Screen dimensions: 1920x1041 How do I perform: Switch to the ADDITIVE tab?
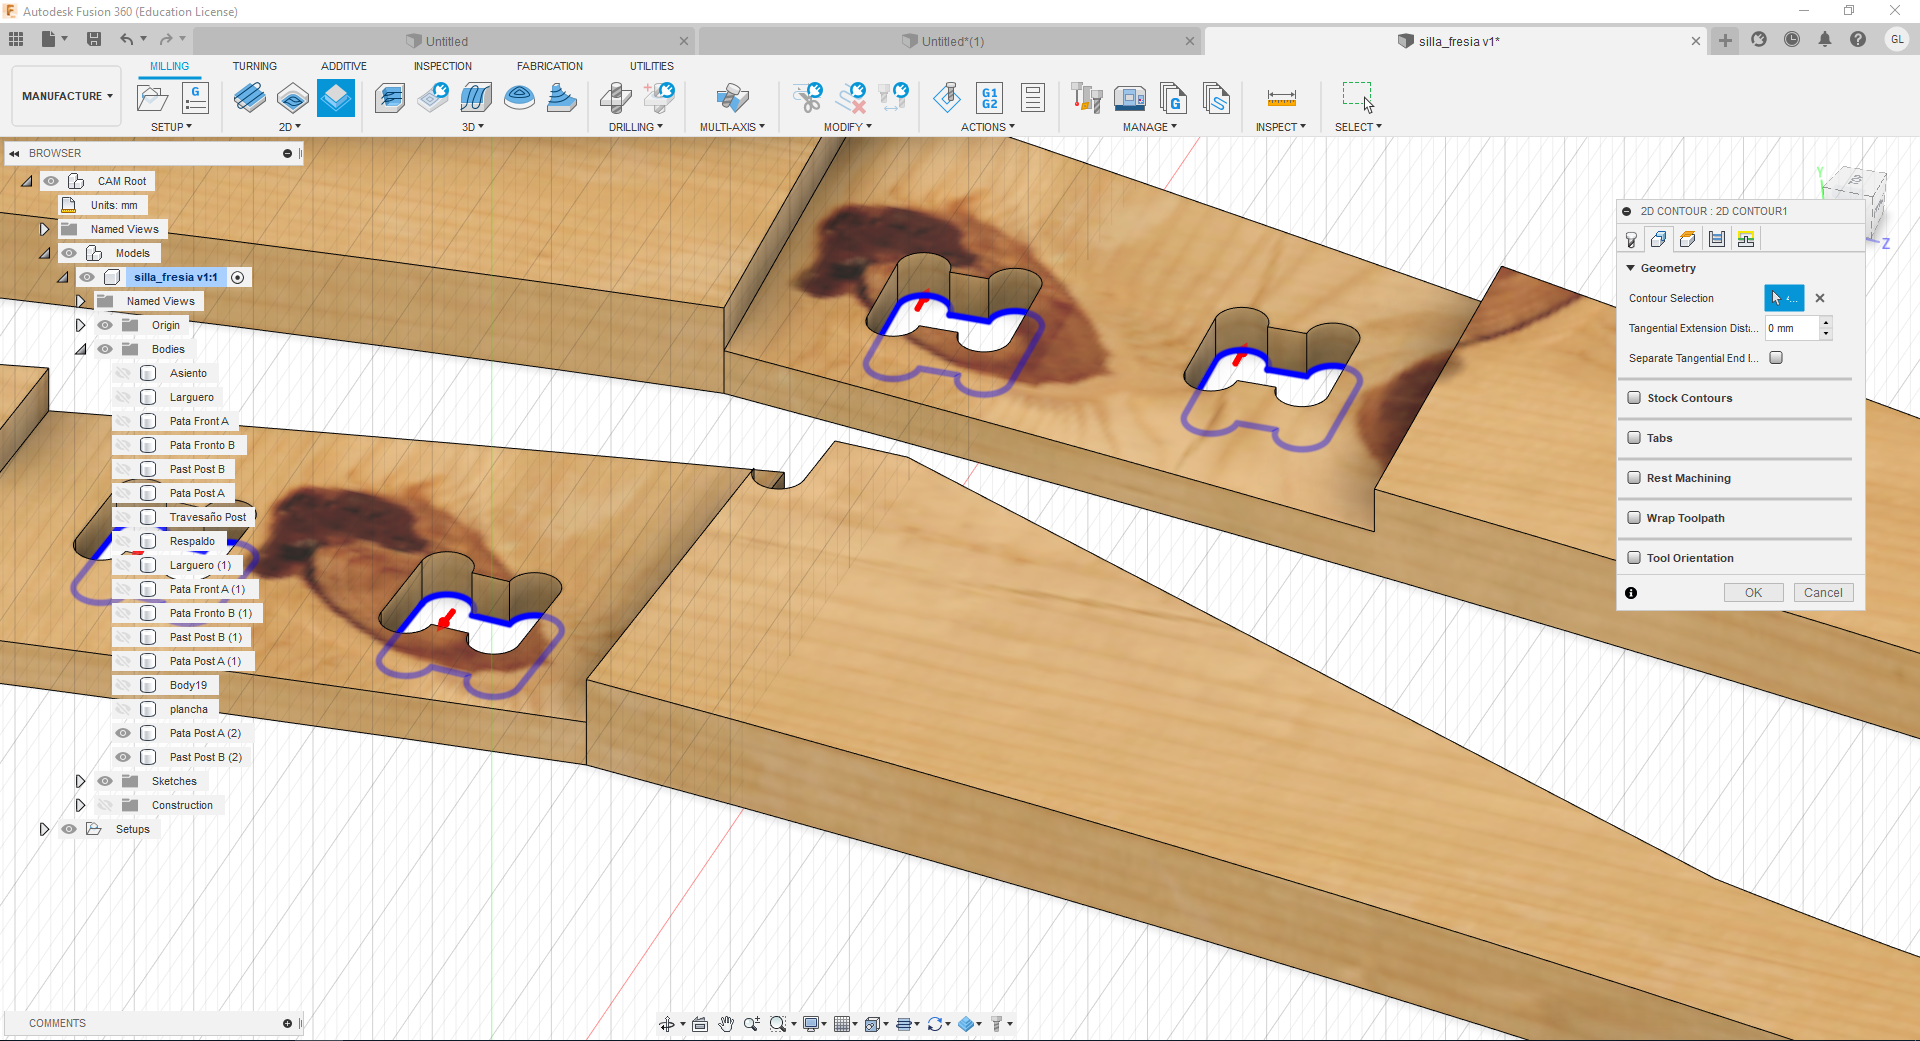pyautogui.click(x=344, y=66)
